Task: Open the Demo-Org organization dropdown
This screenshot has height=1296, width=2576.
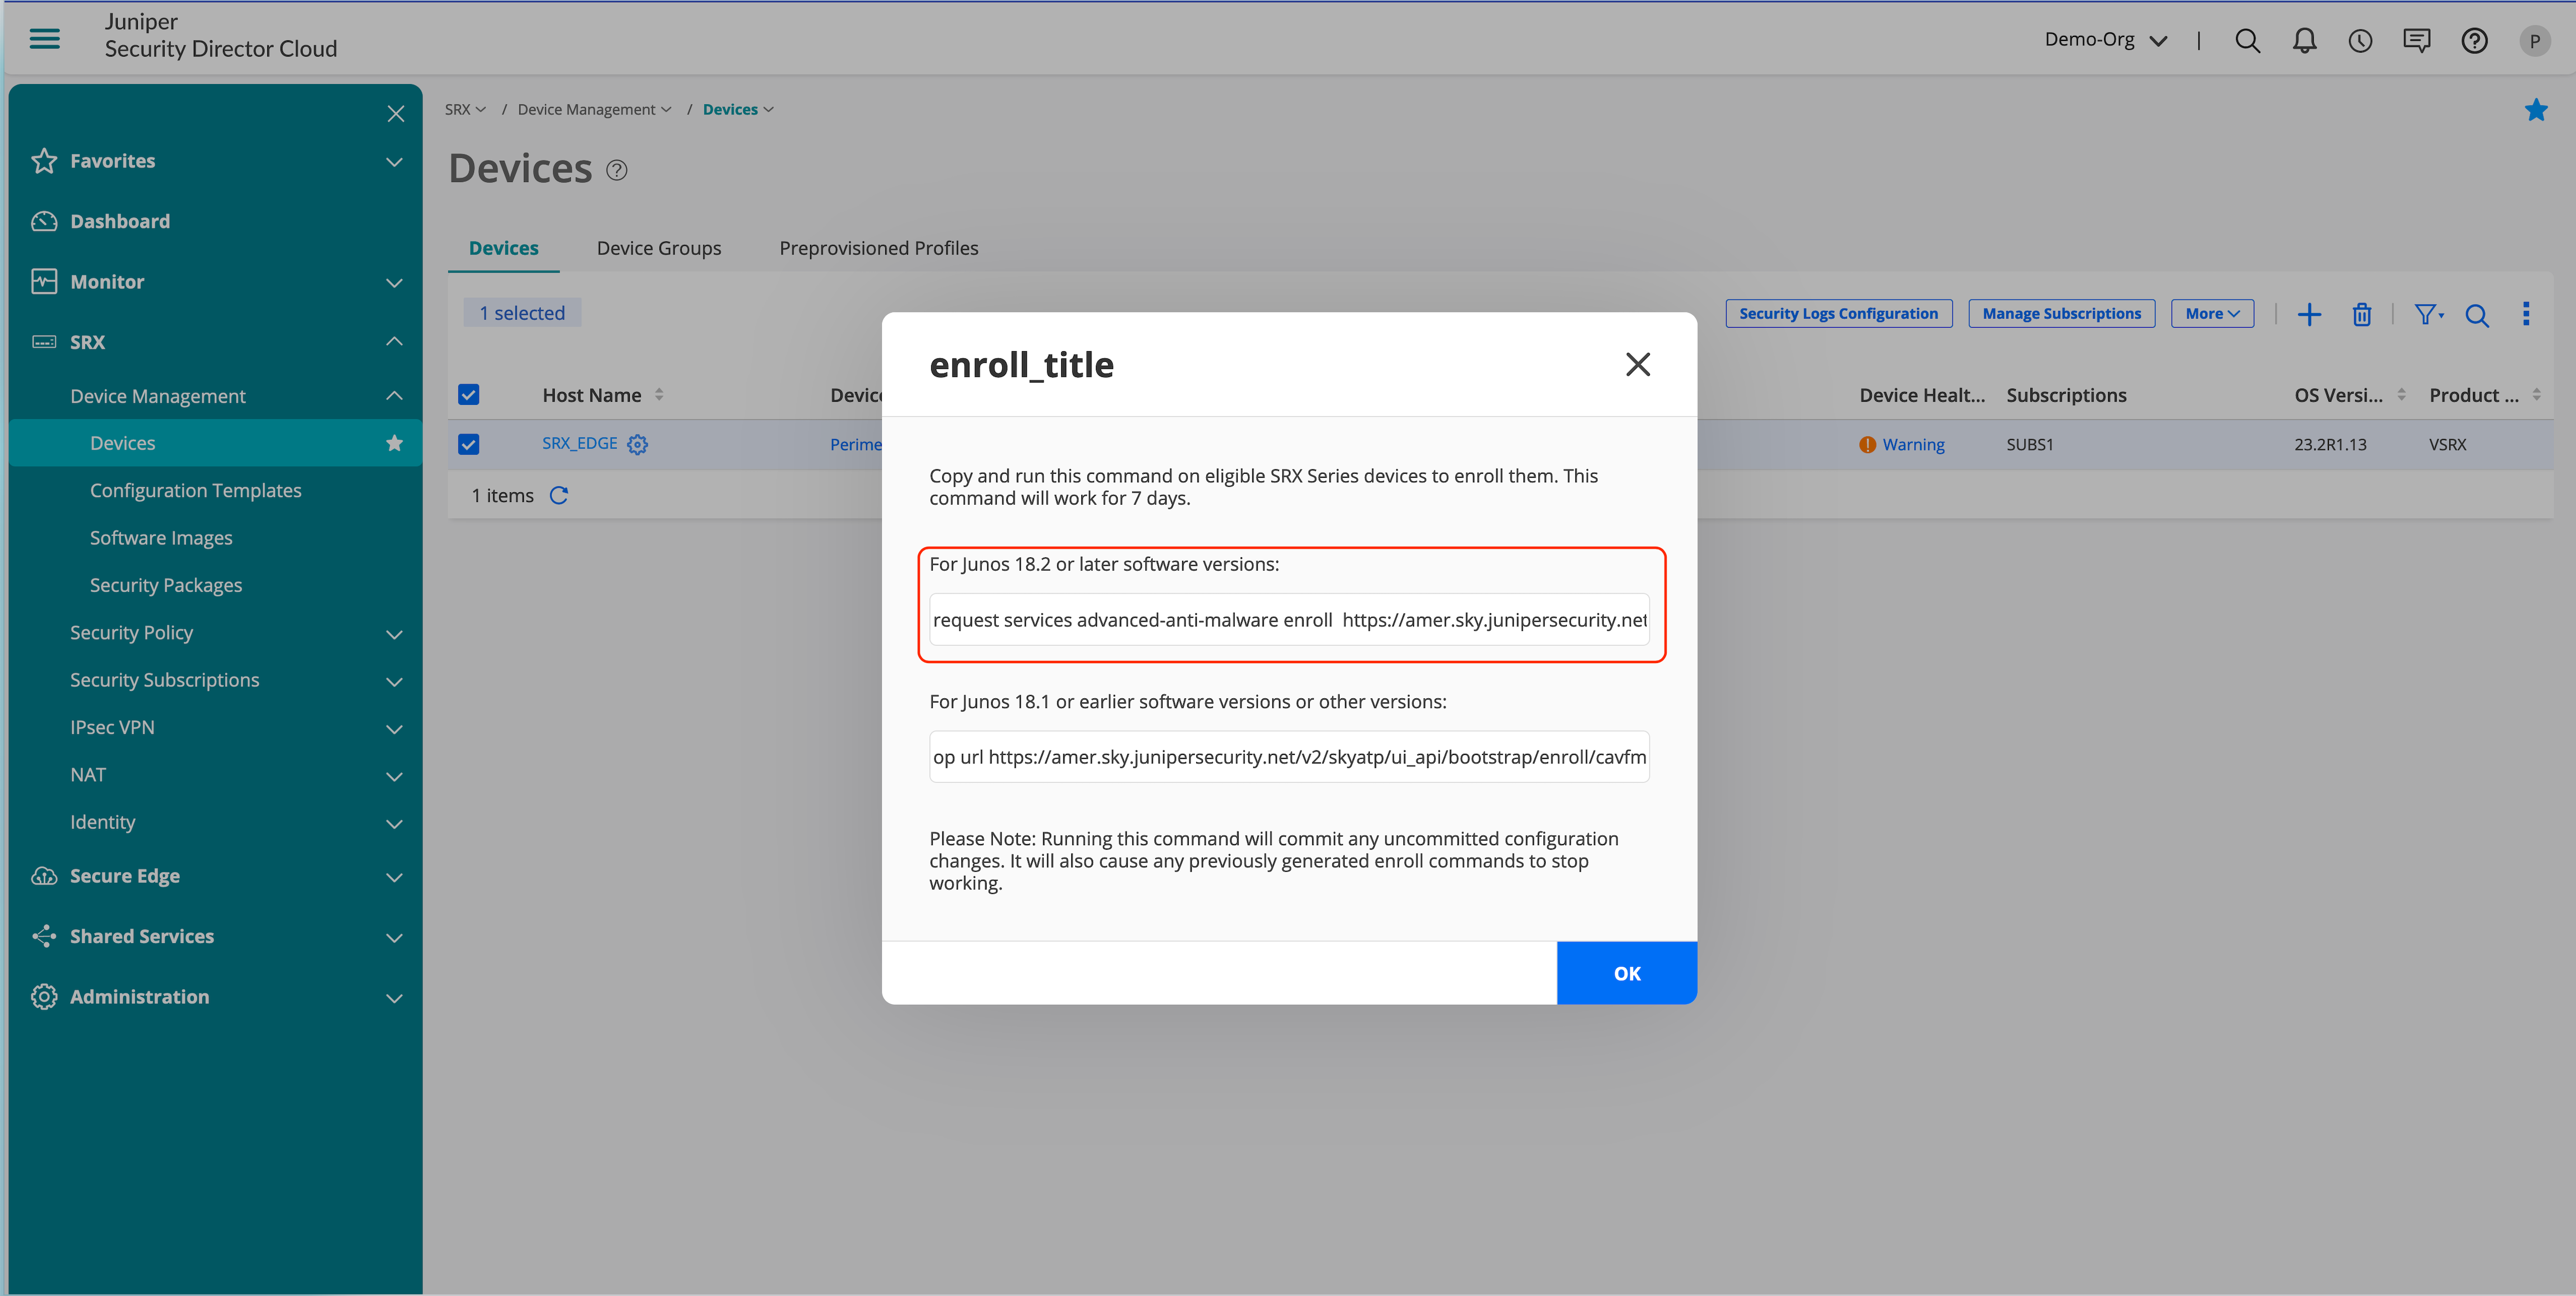Action: click(2105, 40)
